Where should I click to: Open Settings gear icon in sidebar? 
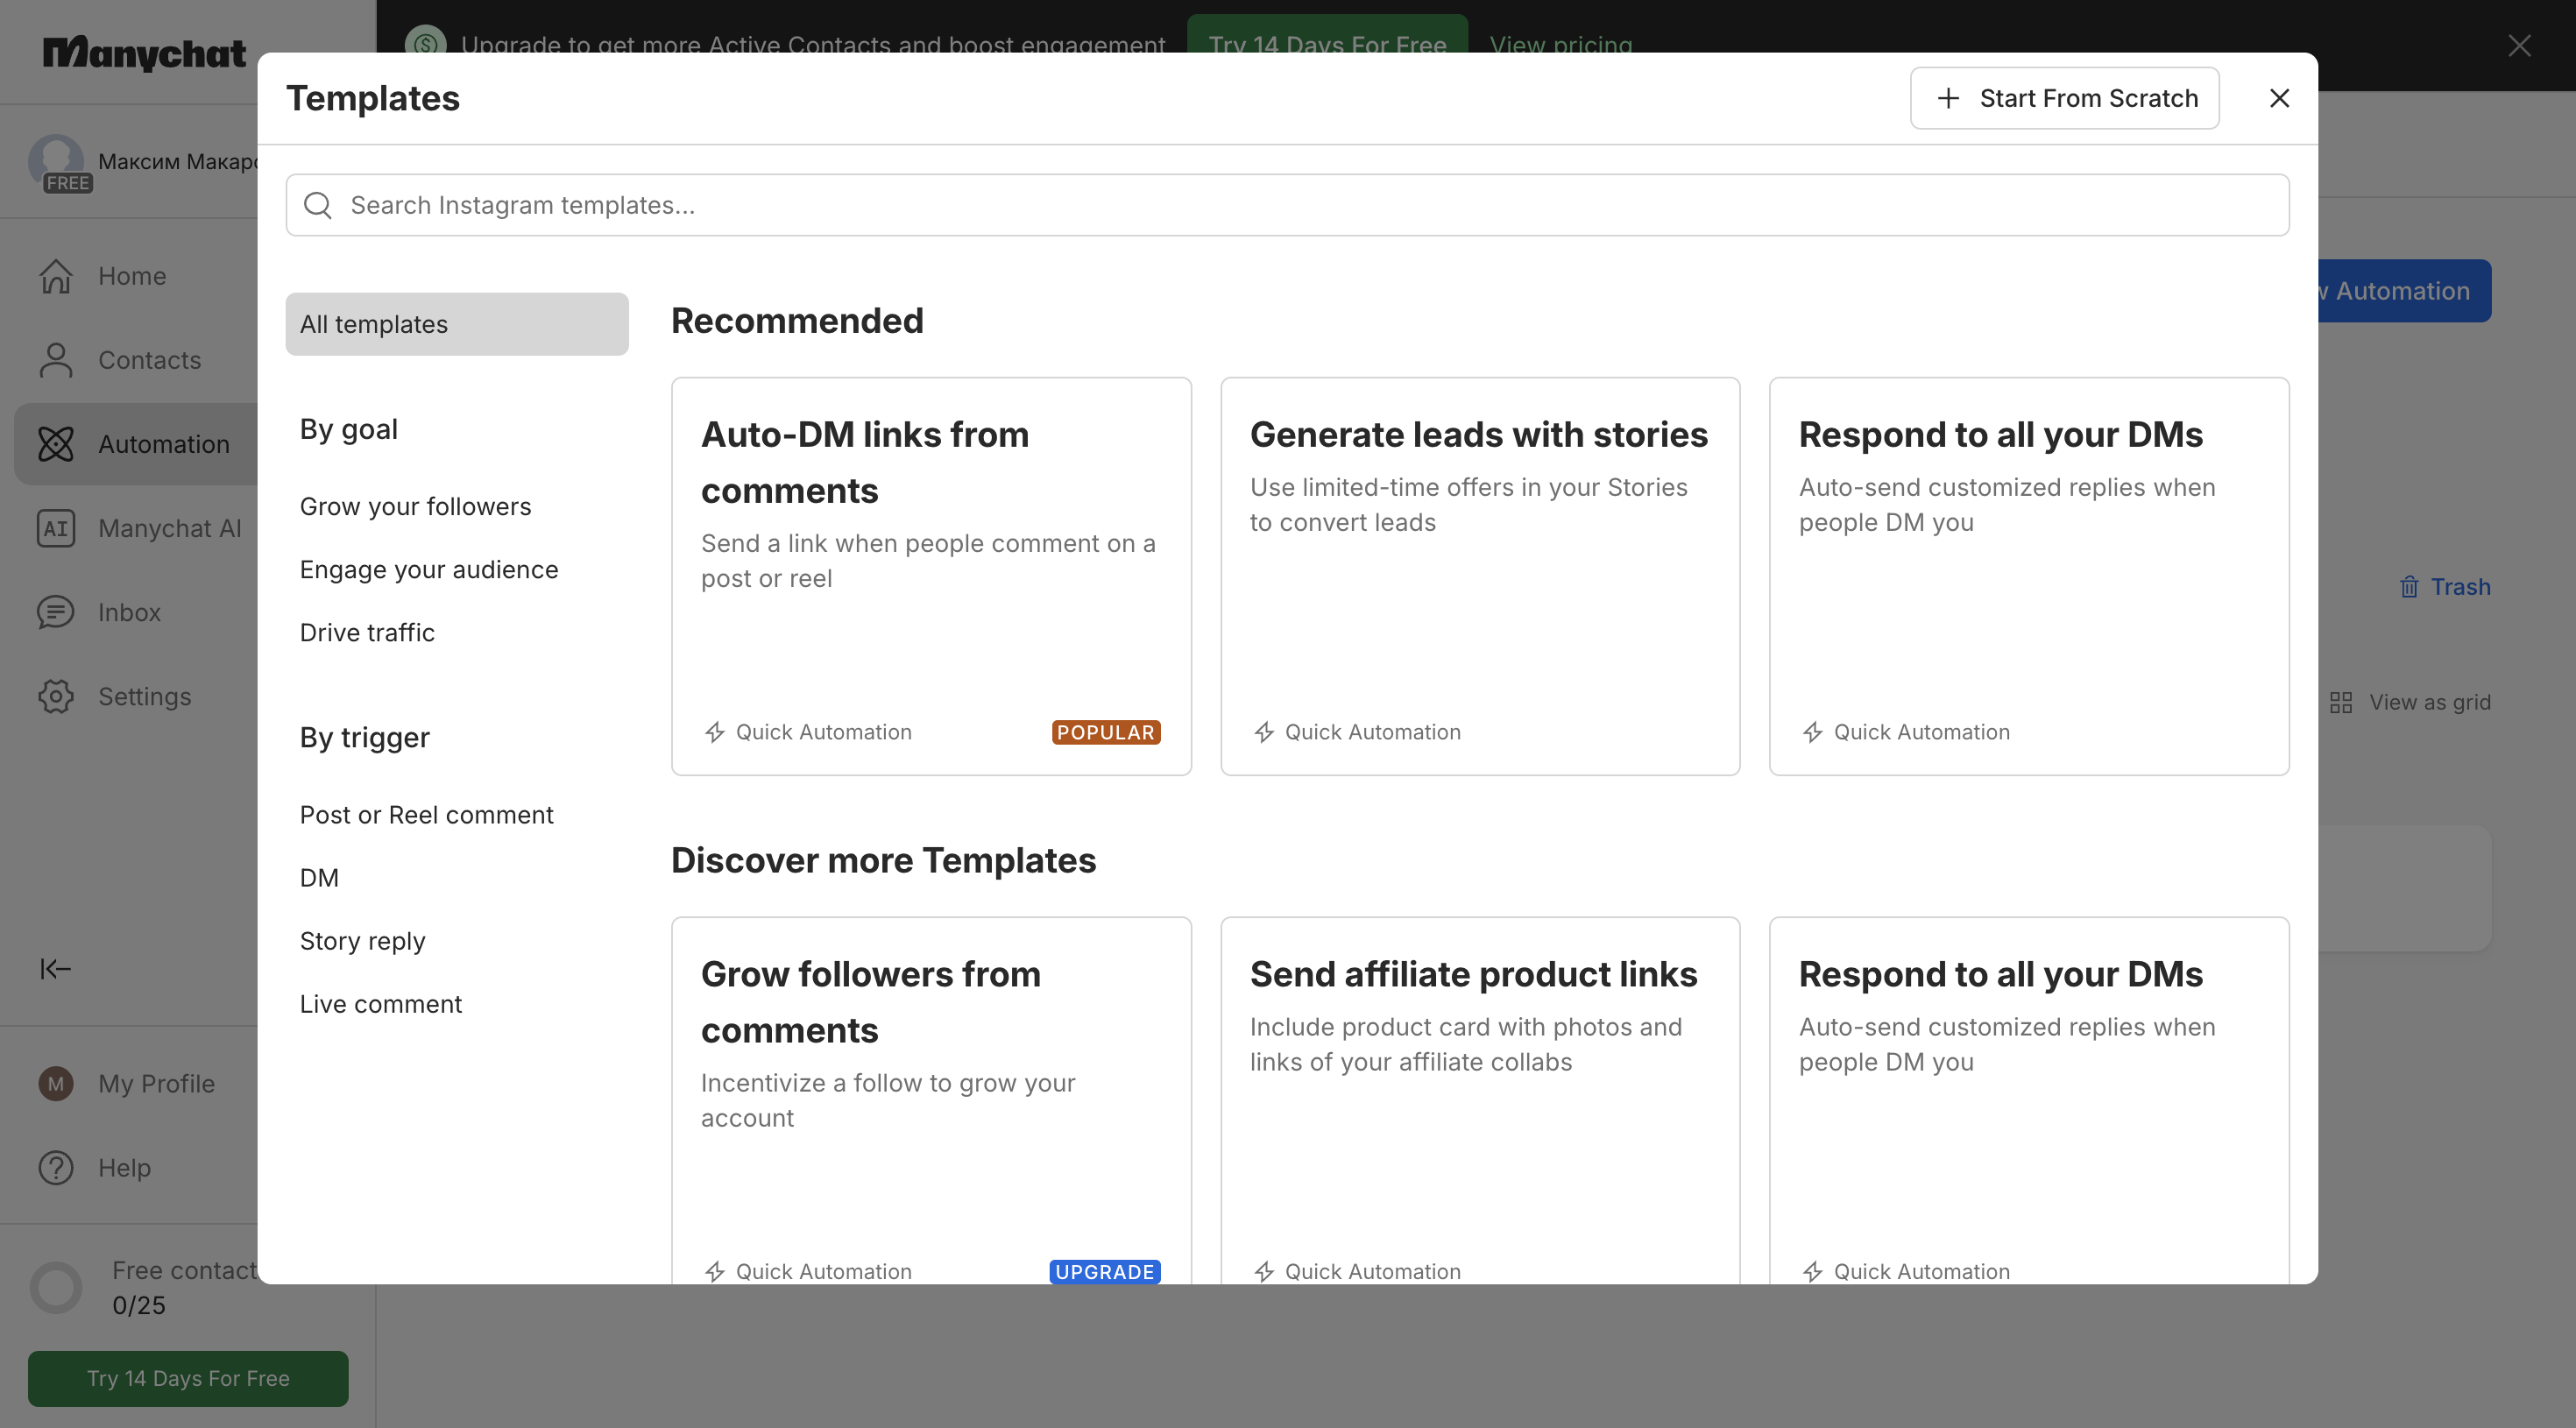click(56, 696)
